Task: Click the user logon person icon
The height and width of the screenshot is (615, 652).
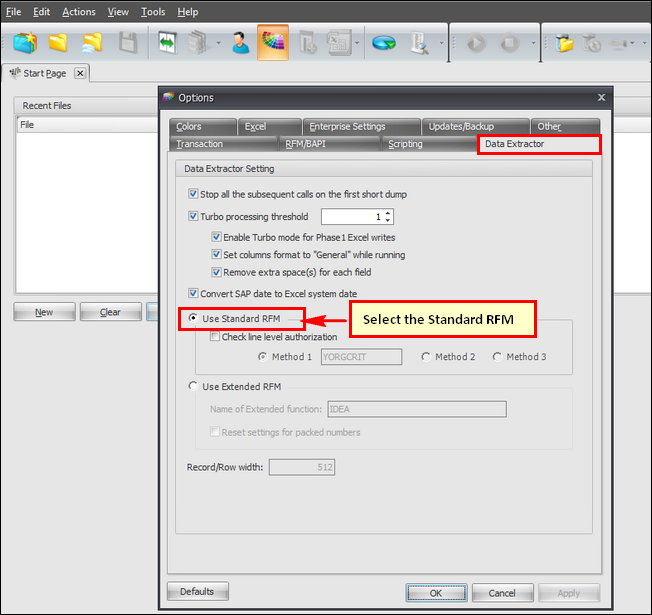Action: (x=240, y=43)
